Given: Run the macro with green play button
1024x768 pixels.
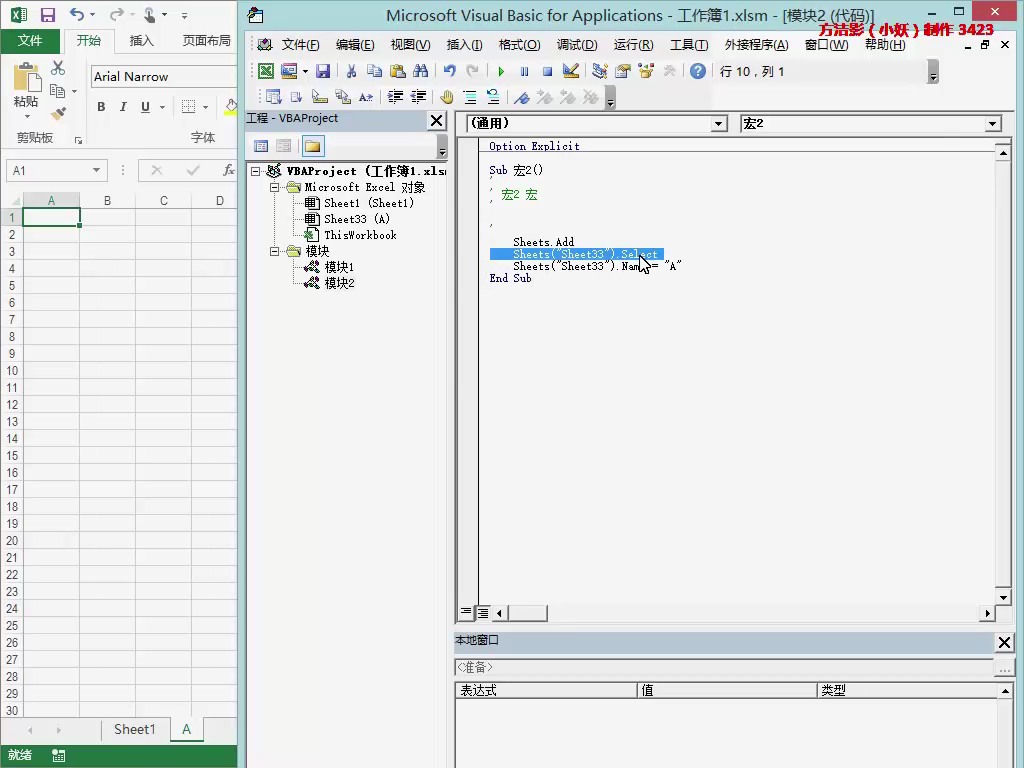Looking at the screenshot, I should tap(501, 71).
